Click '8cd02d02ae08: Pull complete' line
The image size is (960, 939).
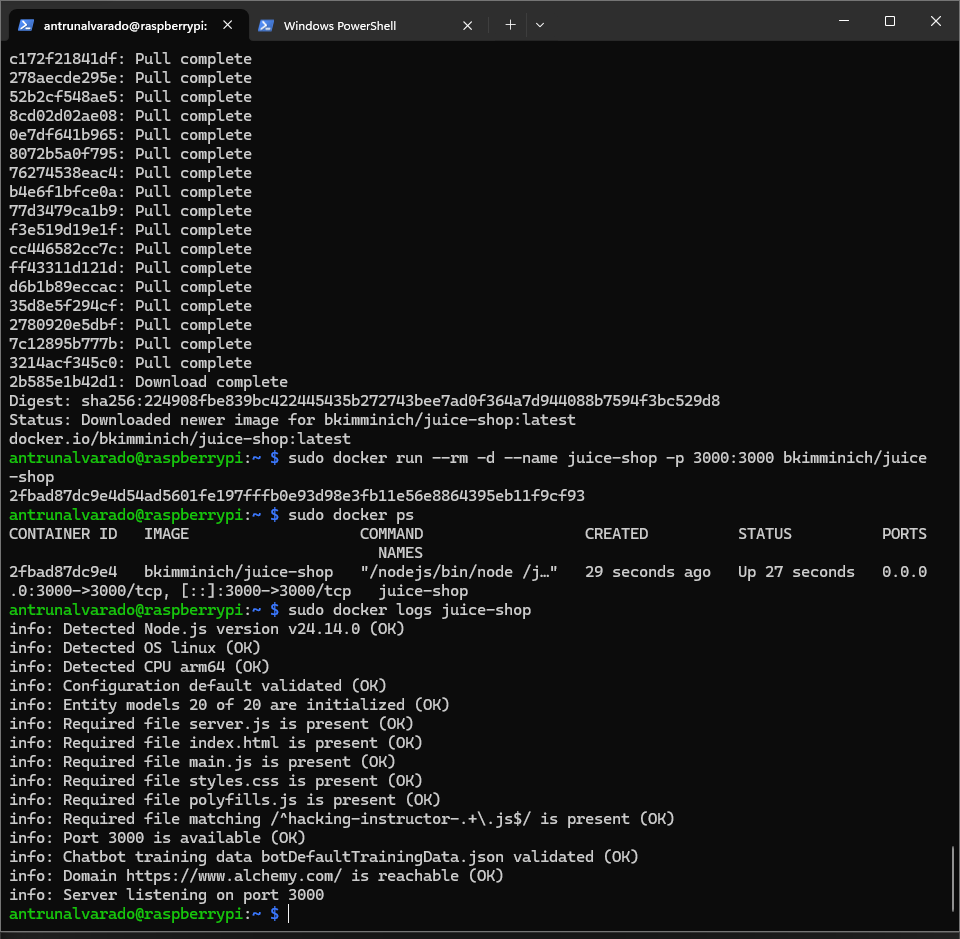coord(130,116)
